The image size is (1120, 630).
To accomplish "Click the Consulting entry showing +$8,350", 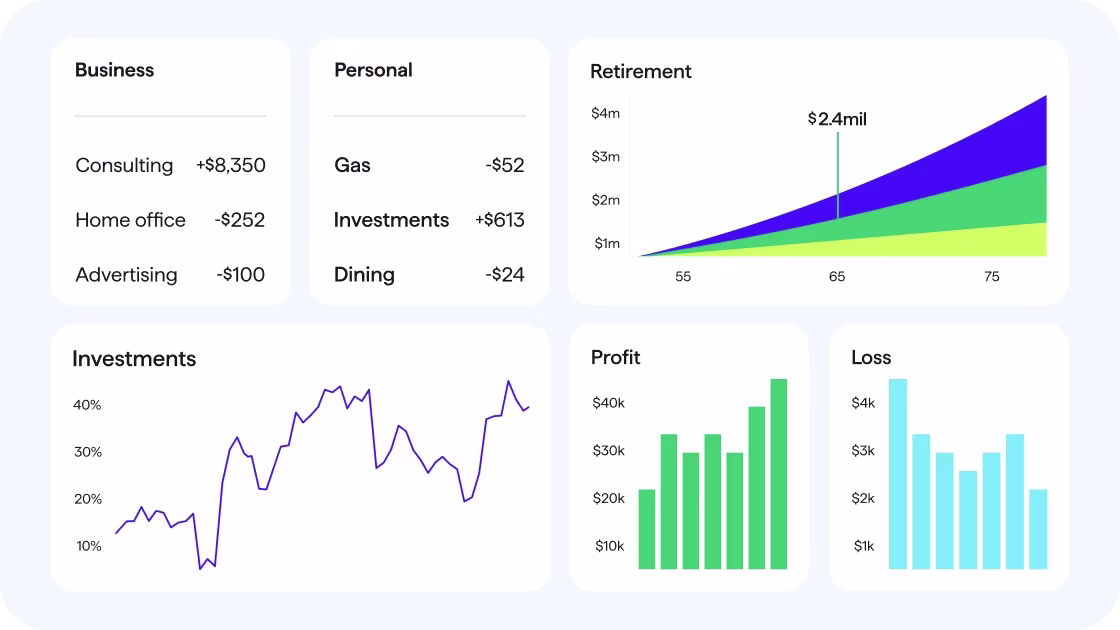I will coord(168,166).
